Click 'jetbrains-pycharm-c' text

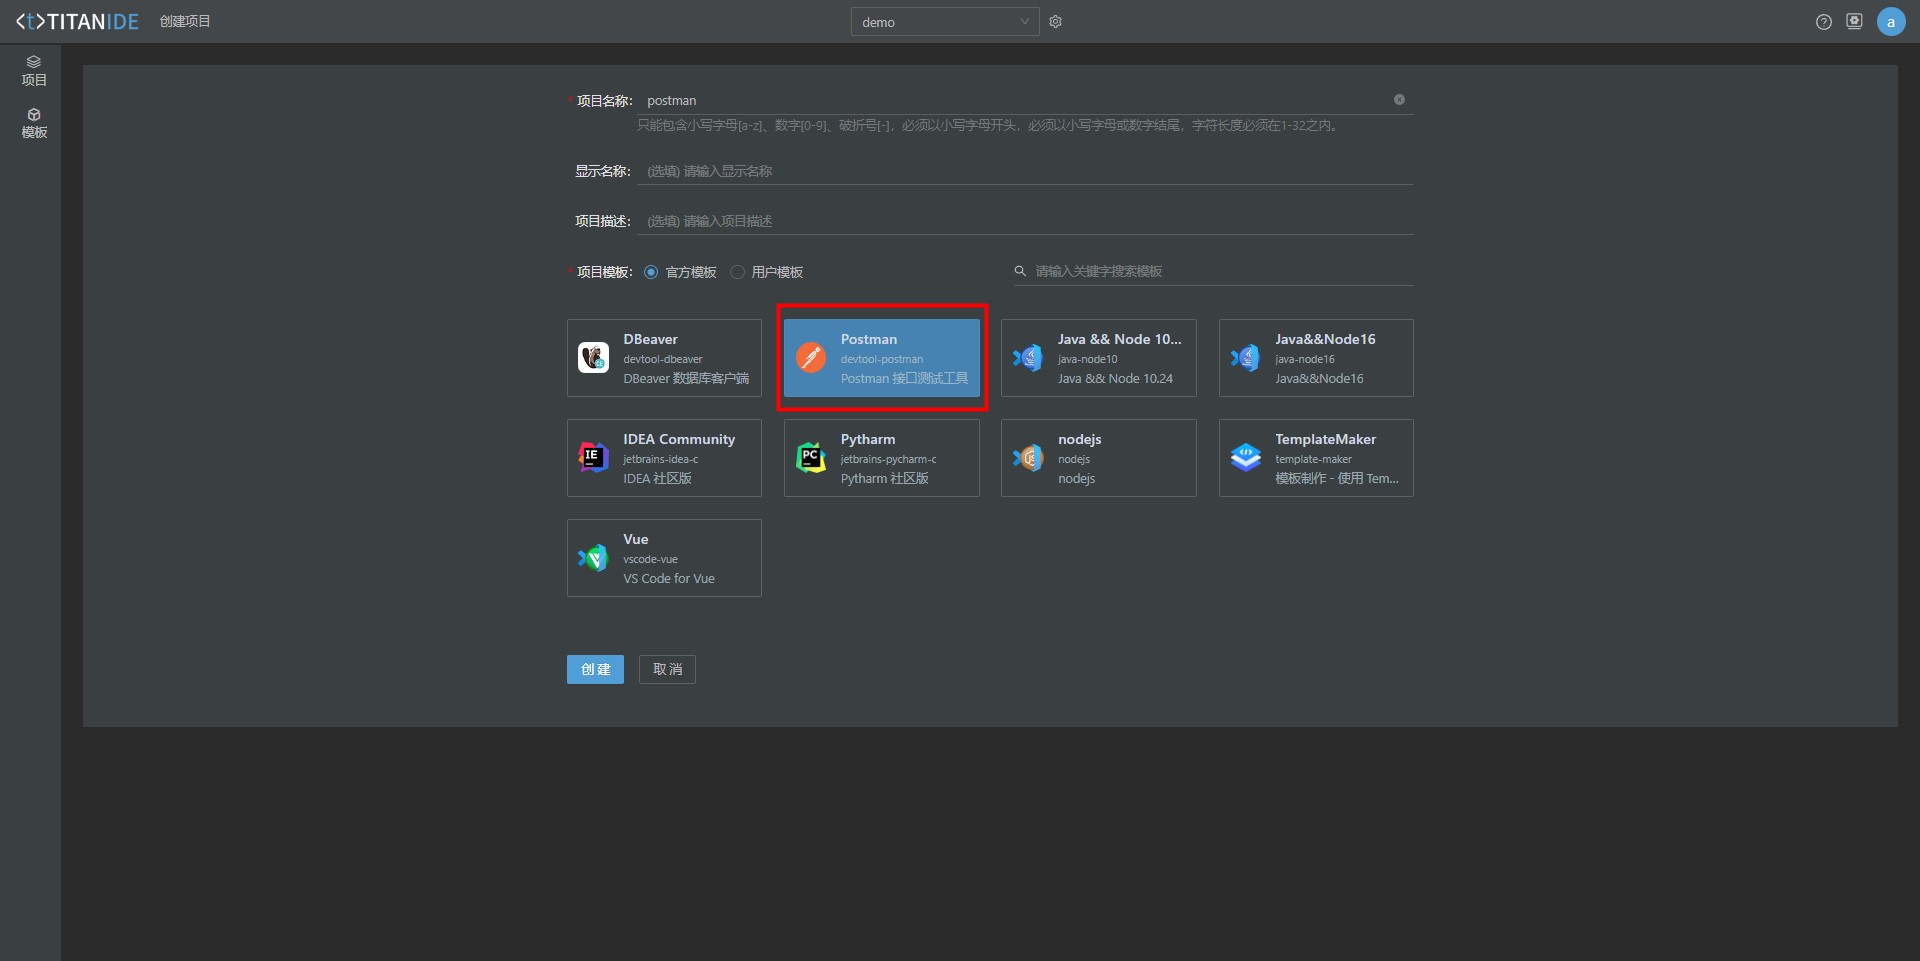coord(888,459)
